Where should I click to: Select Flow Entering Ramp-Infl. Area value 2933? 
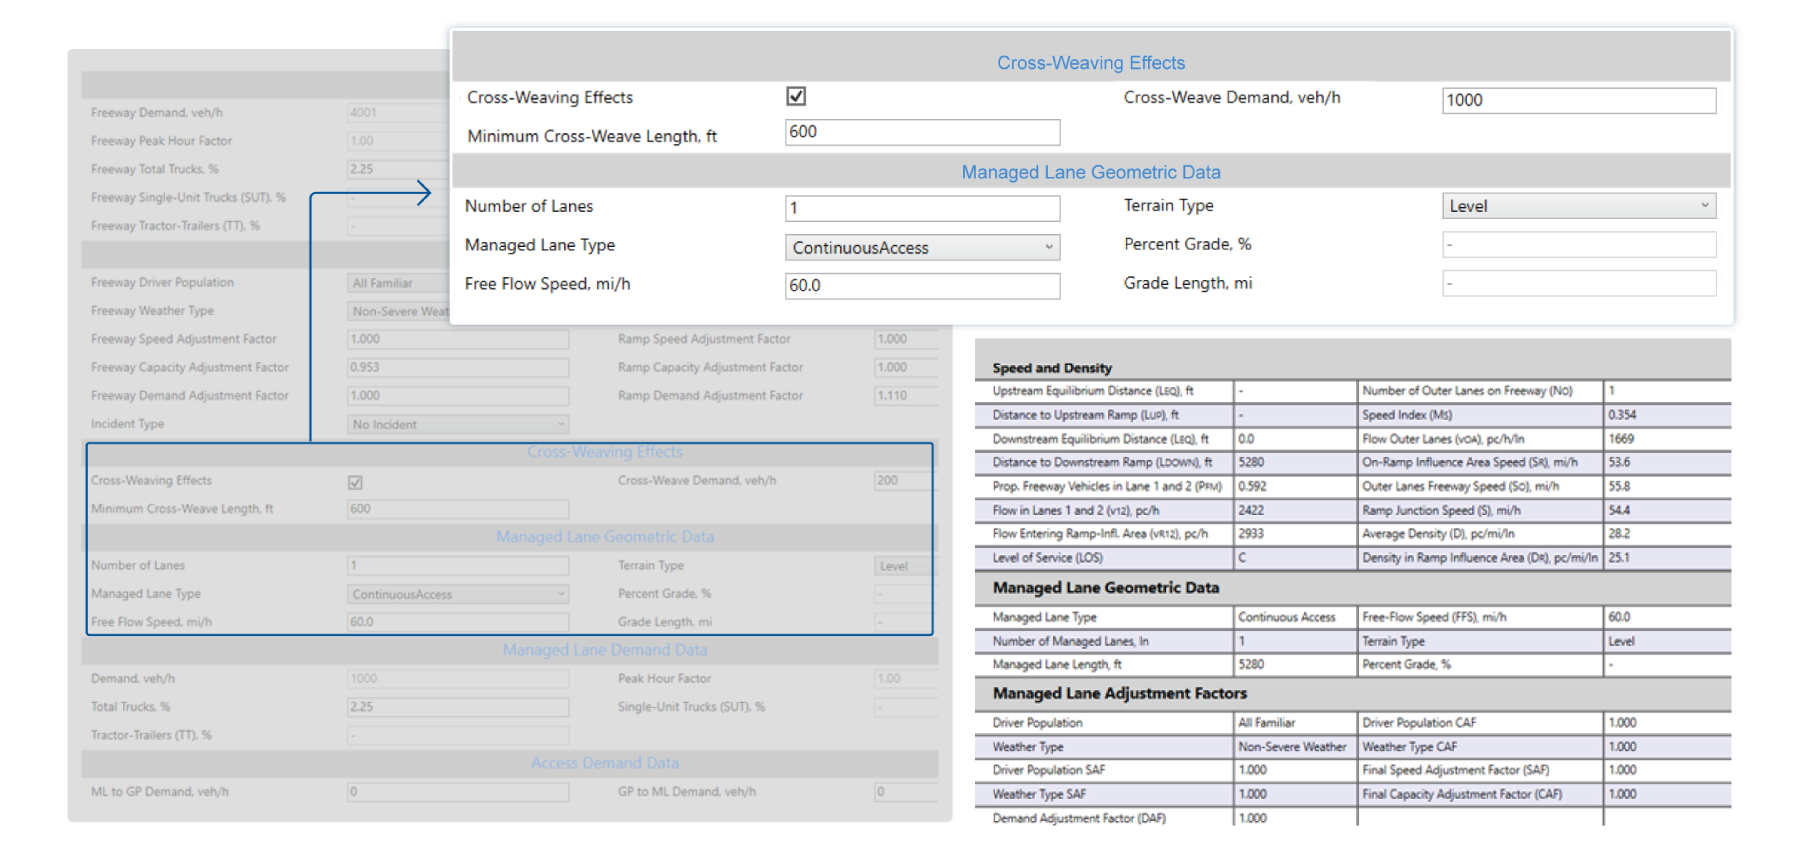[1251, 534]
